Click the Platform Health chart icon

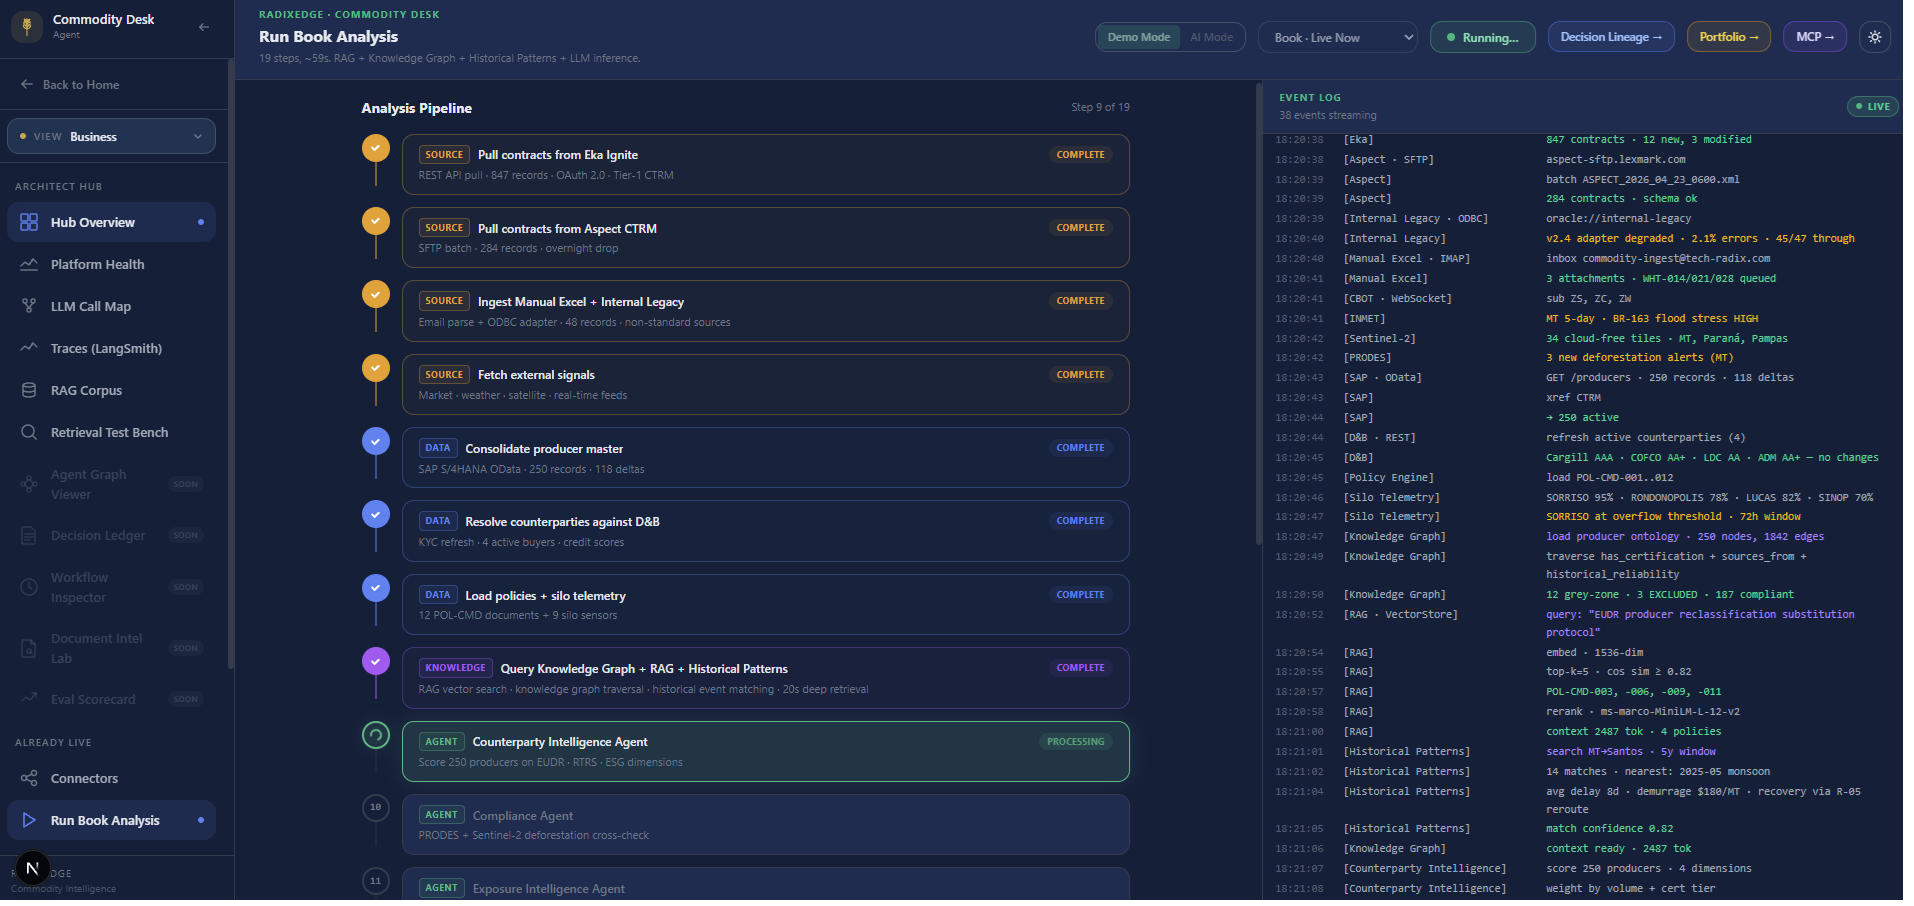(29, 264)
